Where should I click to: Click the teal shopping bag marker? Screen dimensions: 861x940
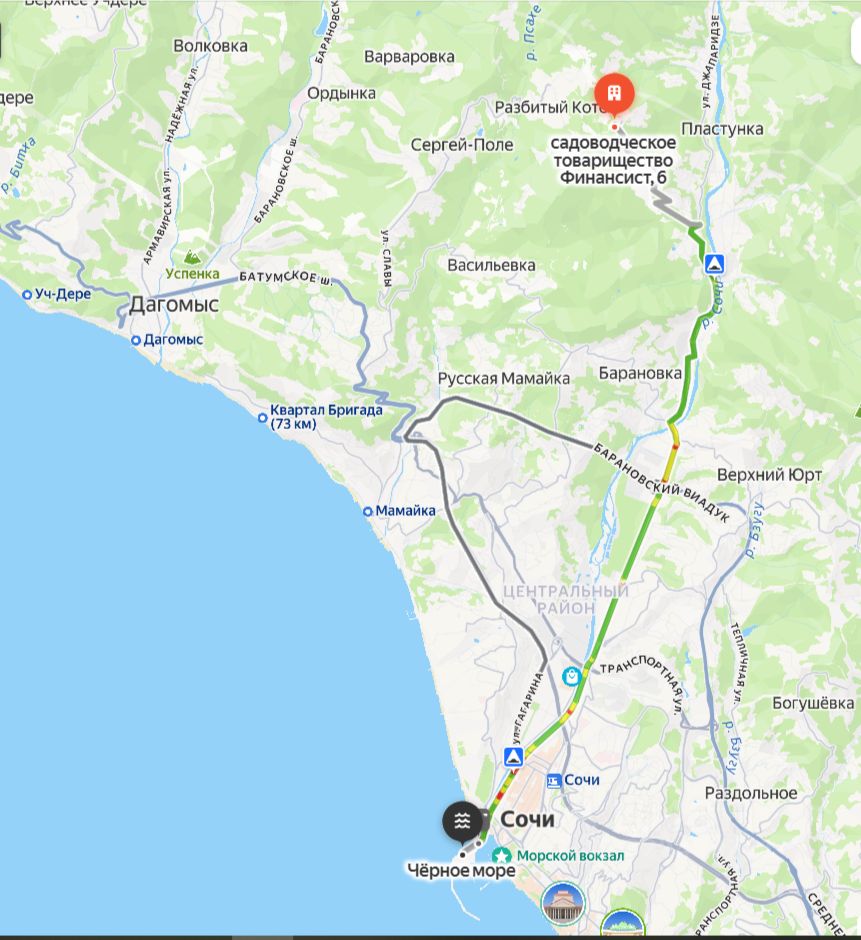click(571, 676)
